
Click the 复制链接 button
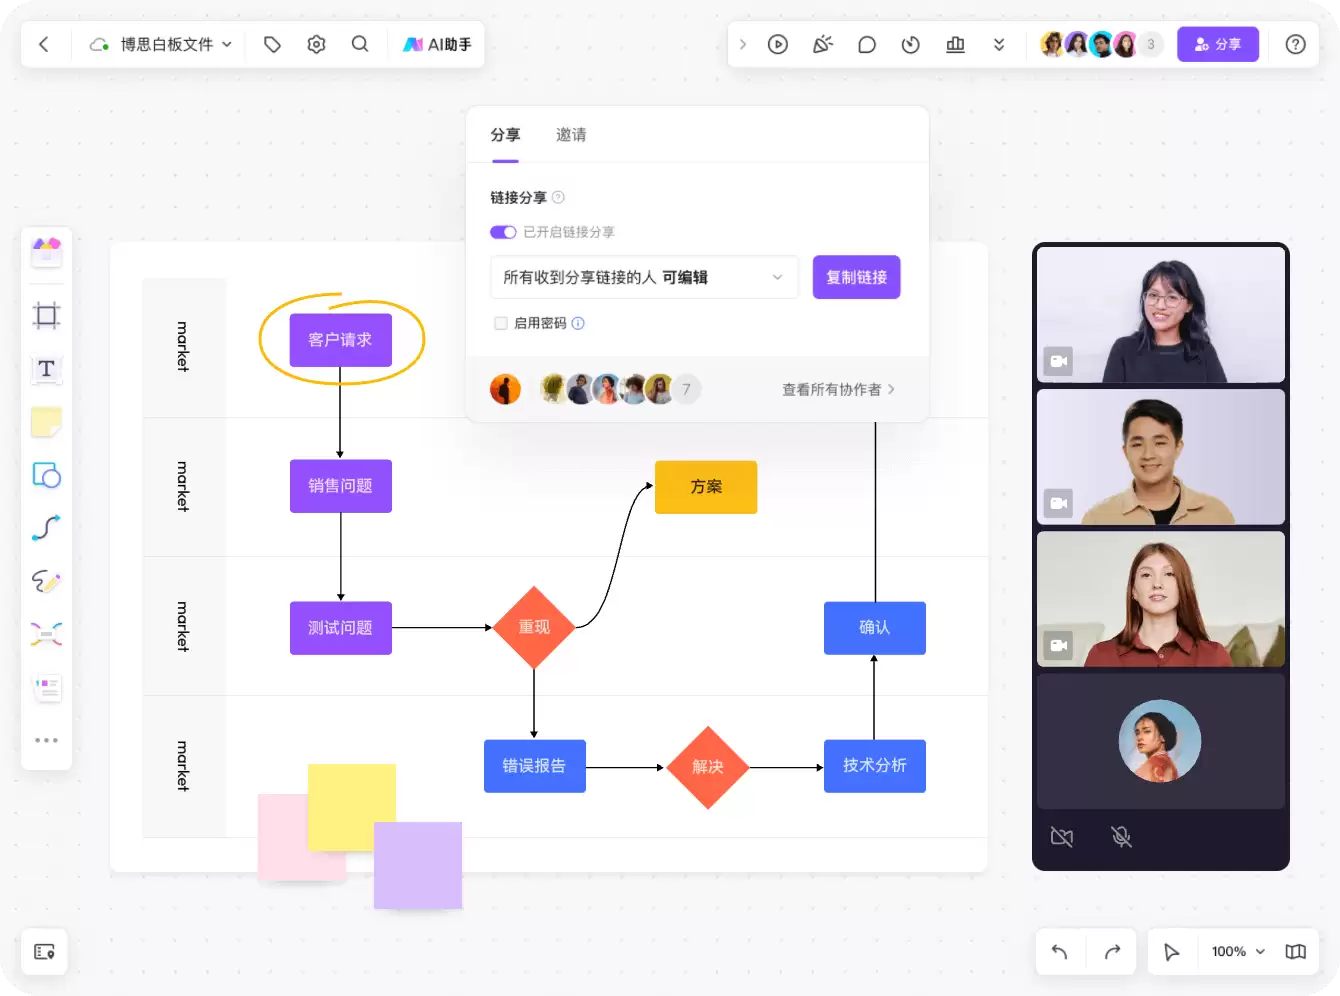pos(857,277)
